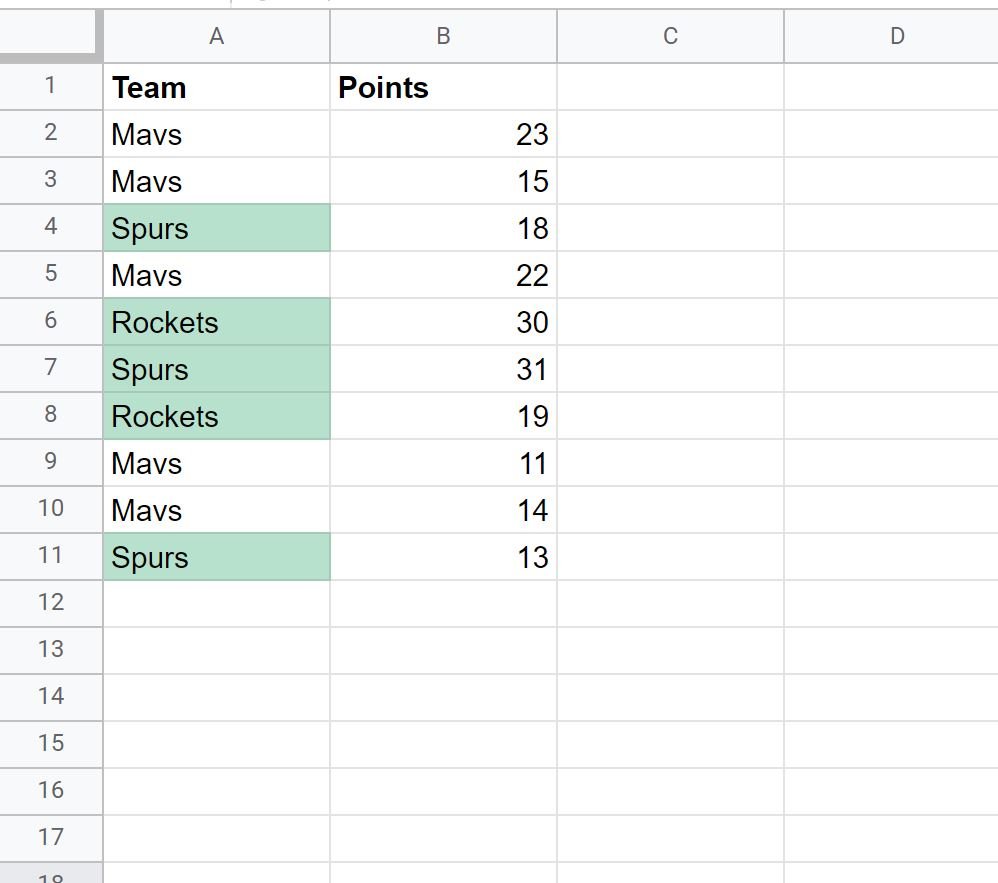Click row 4 header number
This screenshot has height=883, width=998.
click(x=51, y=227)
